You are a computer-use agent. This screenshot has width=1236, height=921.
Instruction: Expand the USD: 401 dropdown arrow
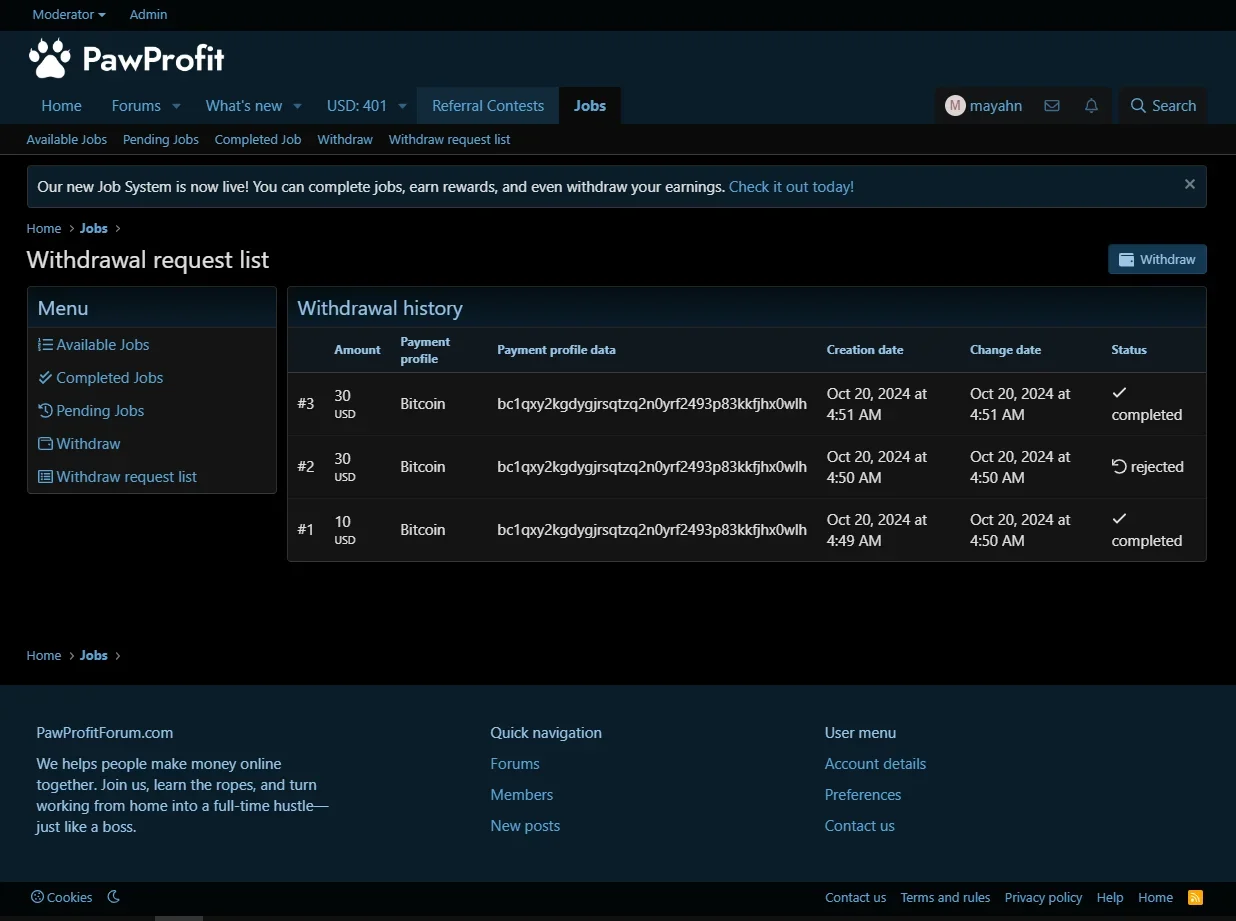tap(402, 106)
